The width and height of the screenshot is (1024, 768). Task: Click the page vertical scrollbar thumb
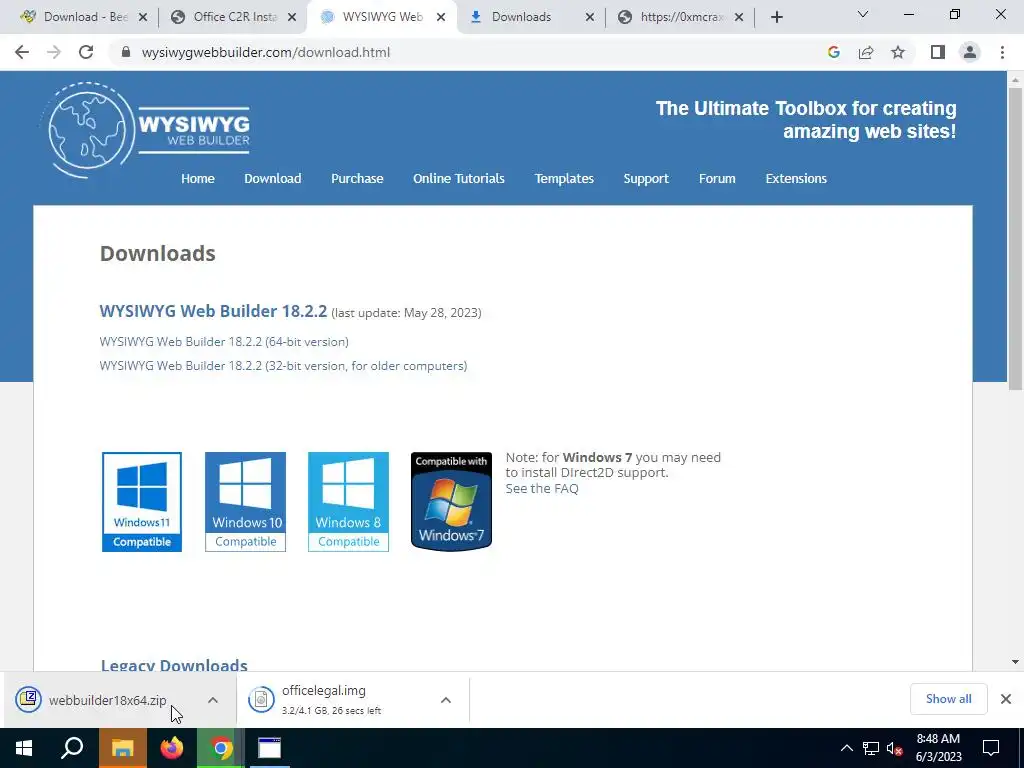[1015, 238]
